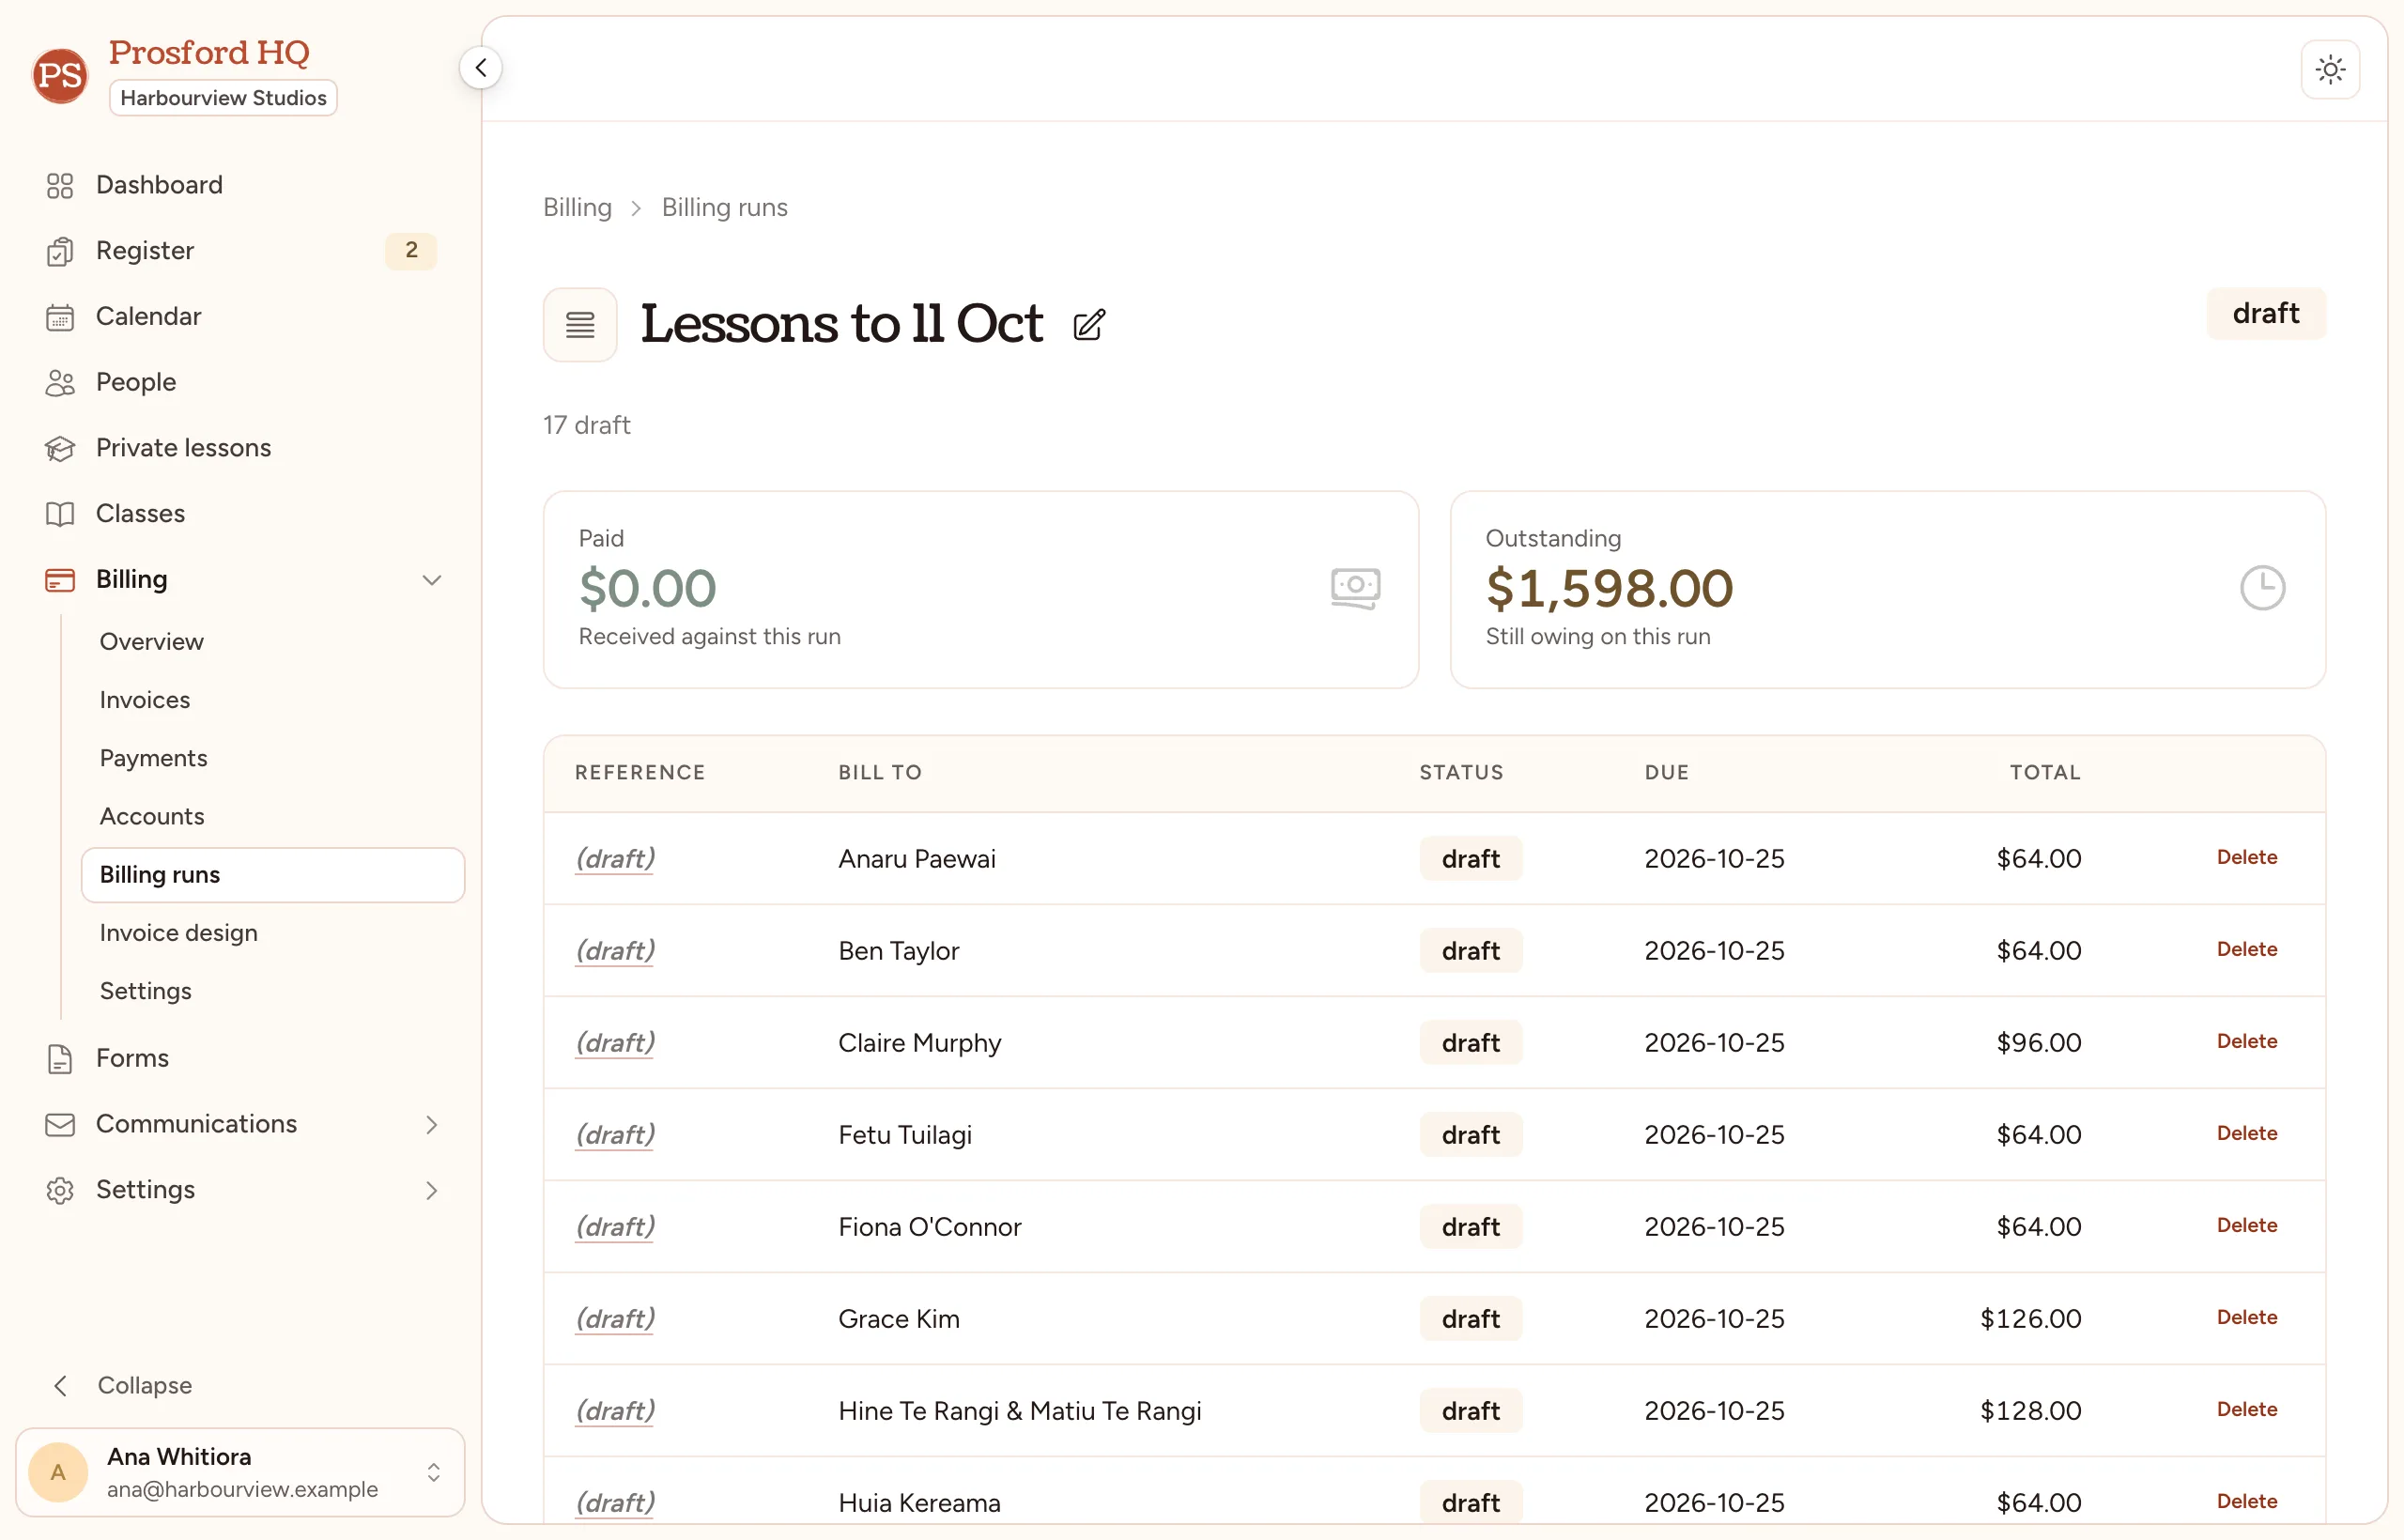Viewport: 2404px width, 1540px height.
Task: Click the People icon in sidebar
Action: (x=60, y=383)
